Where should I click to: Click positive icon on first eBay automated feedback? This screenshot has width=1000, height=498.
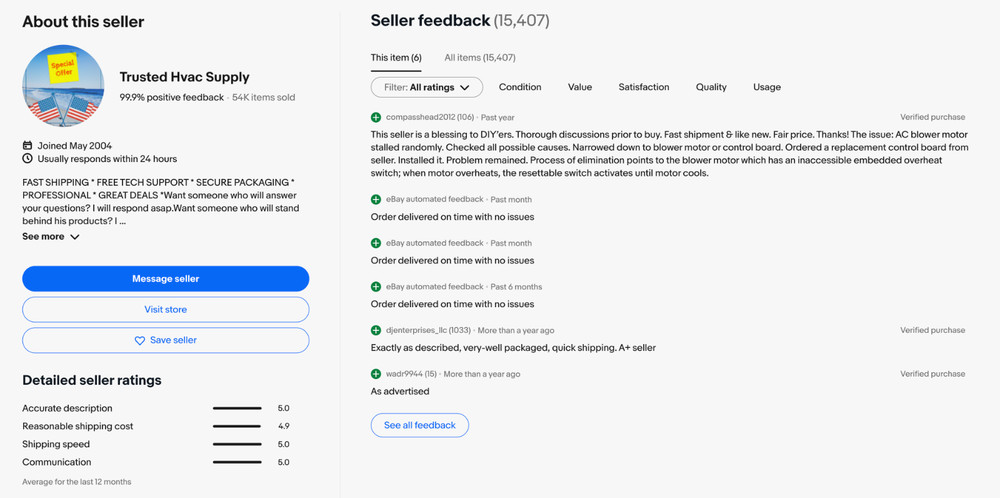pos(376,200)
